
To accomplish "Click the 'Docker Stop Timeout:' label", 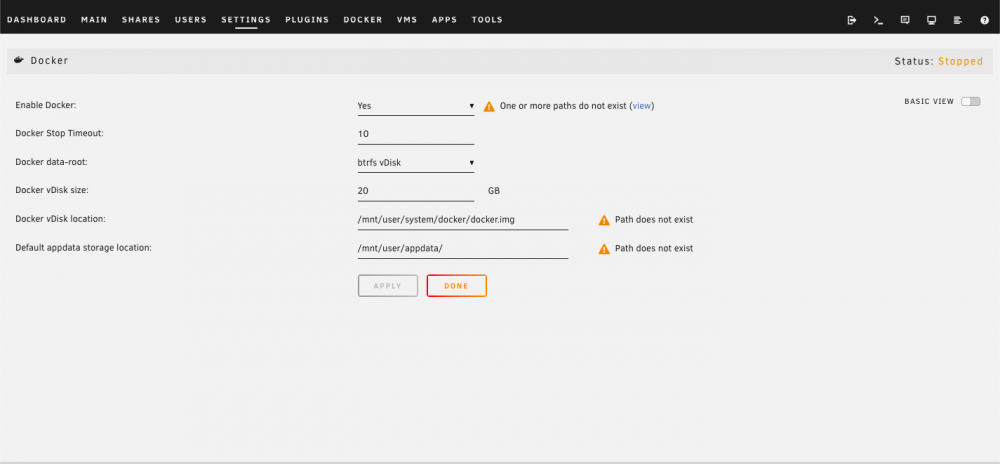I will tap(59, 133).
